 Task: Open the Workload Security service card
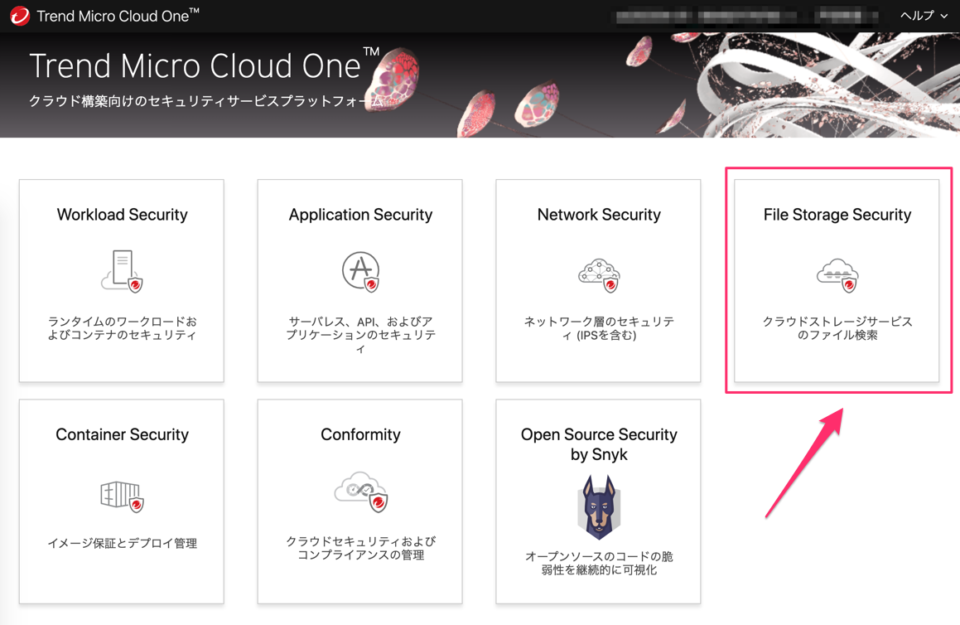[120, 280]
